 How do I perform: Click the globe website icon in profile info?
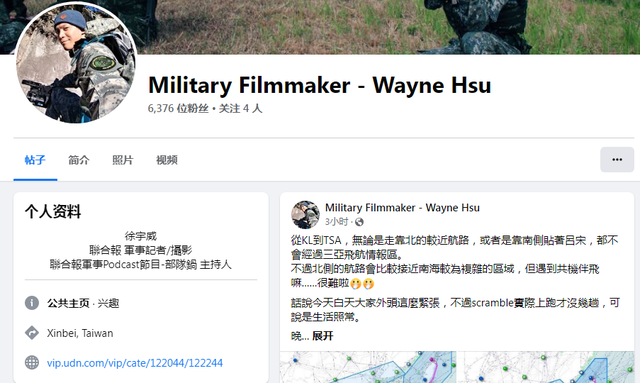[x=32, y=363]
